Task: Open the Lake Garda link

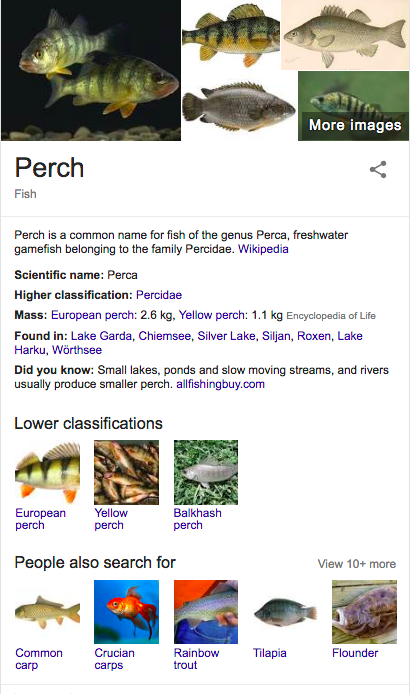Action: pyautogui.click(x=101, y=336)
